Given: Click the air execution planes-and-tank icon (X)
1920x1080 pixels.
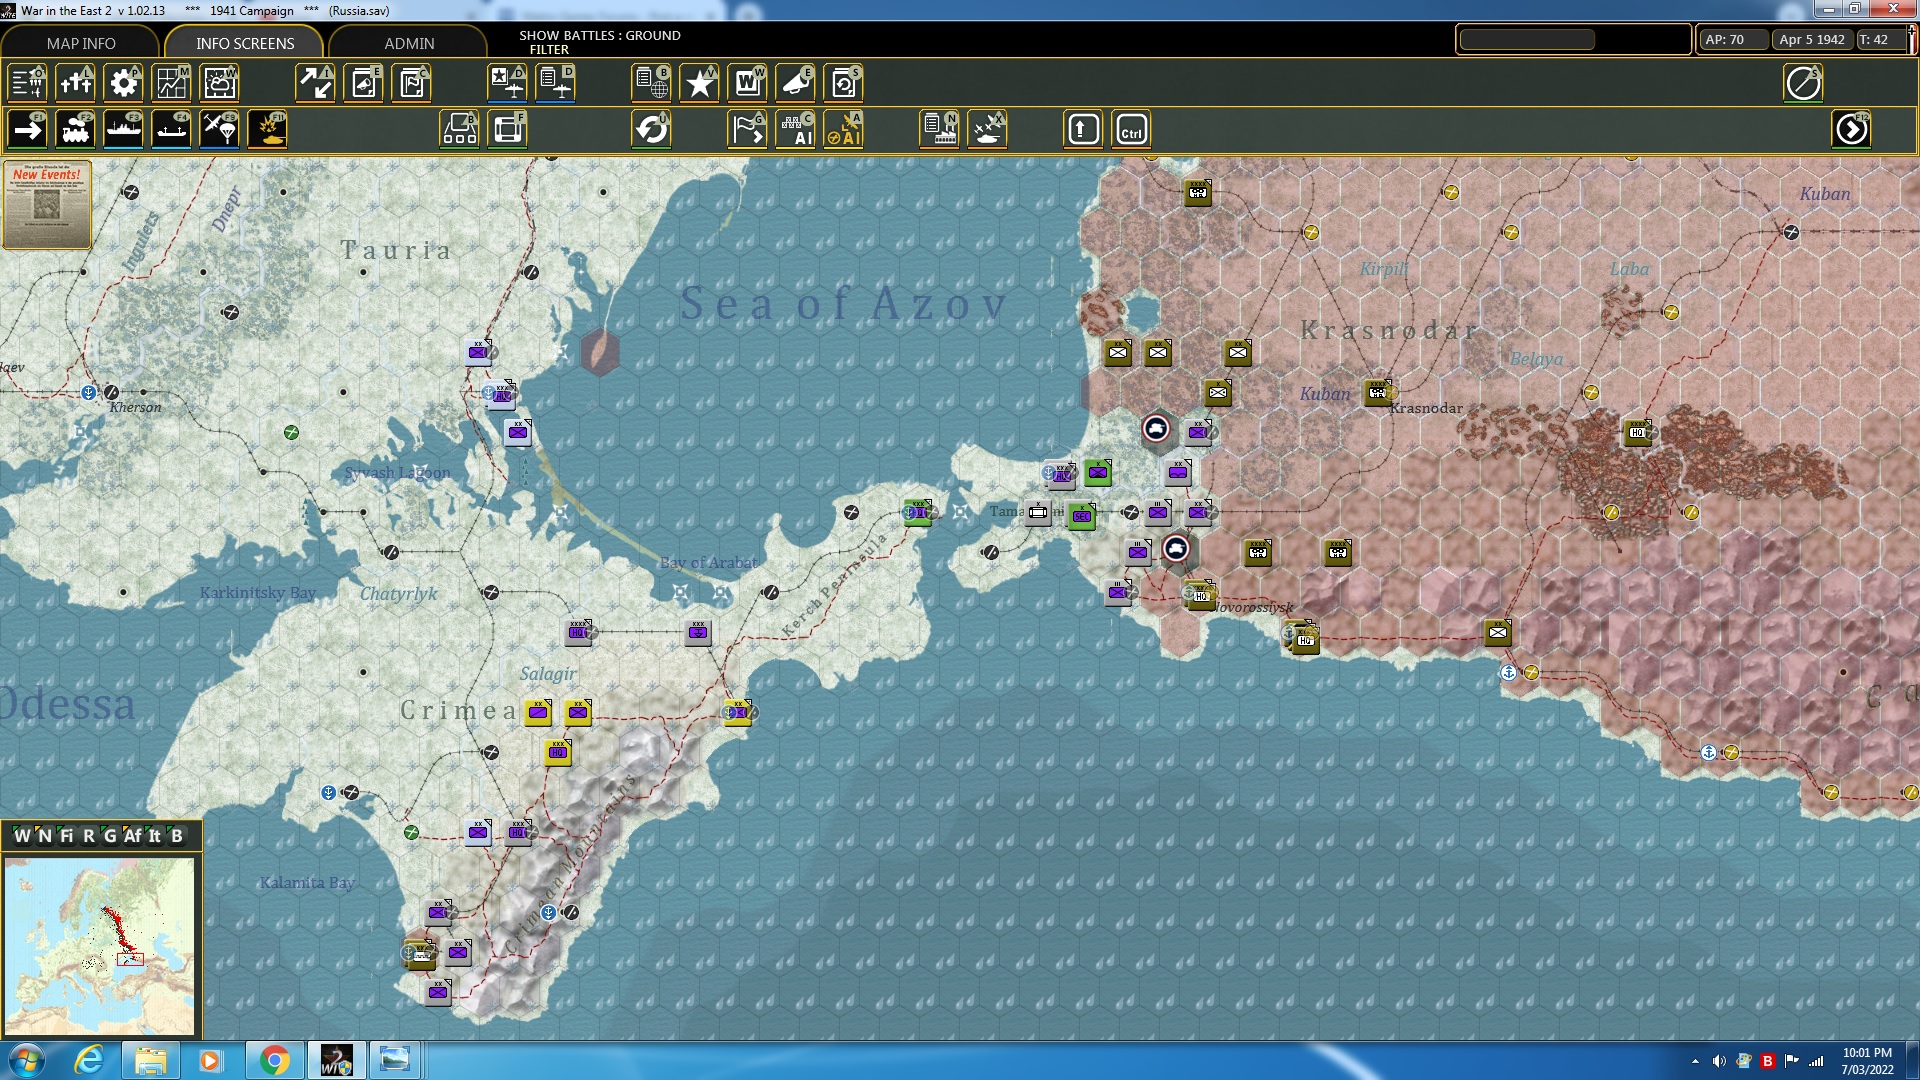Looking at the screenshot, I should (x=988, y=129).
